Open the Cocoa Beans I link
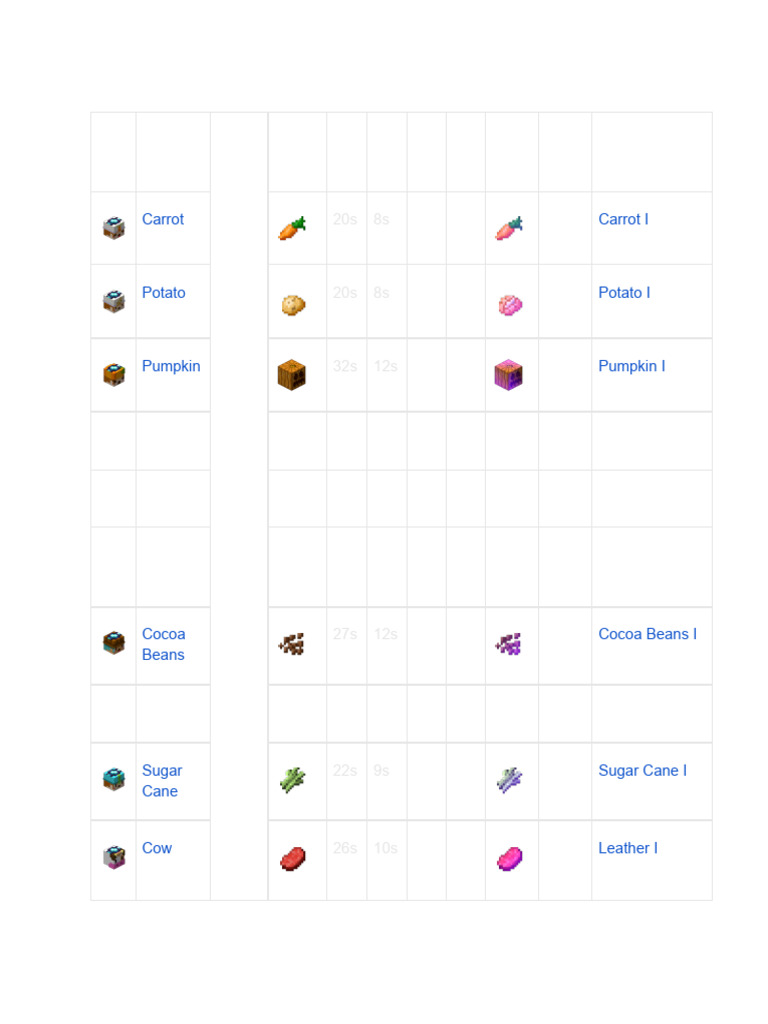 point(647,634)
